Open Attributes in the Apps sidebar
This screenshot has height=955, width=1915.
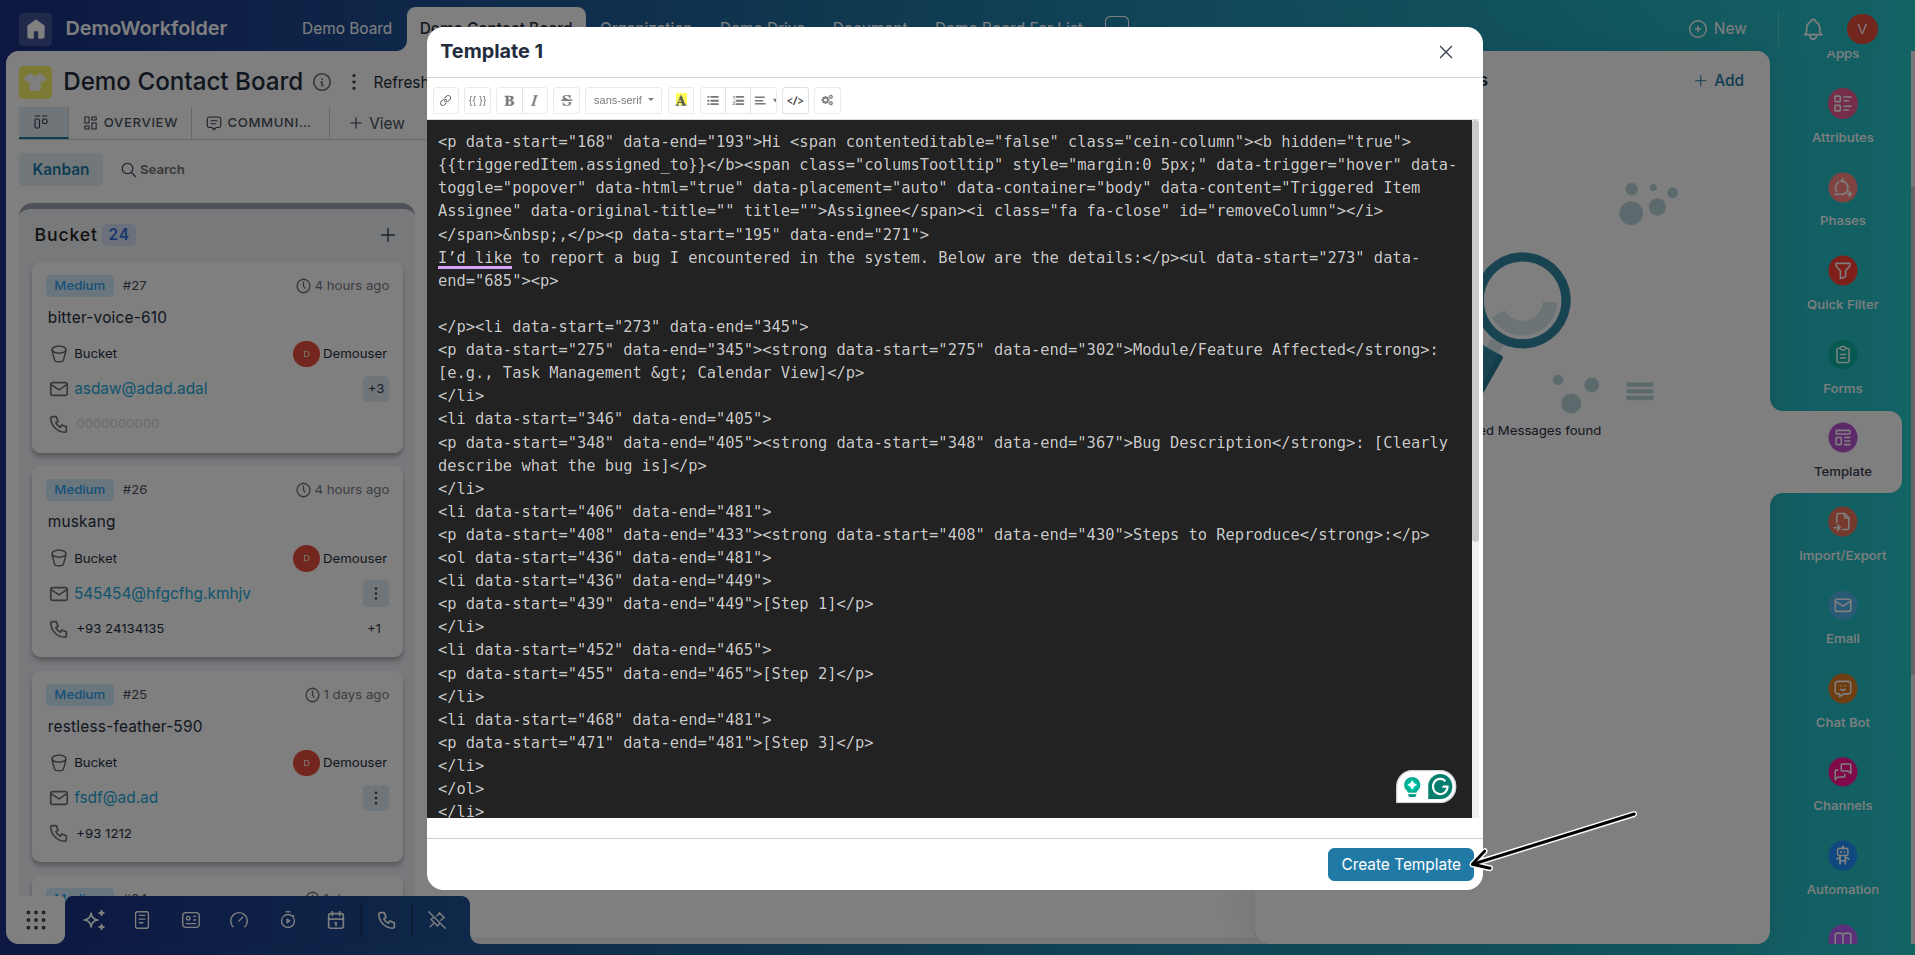[1842, 117]
